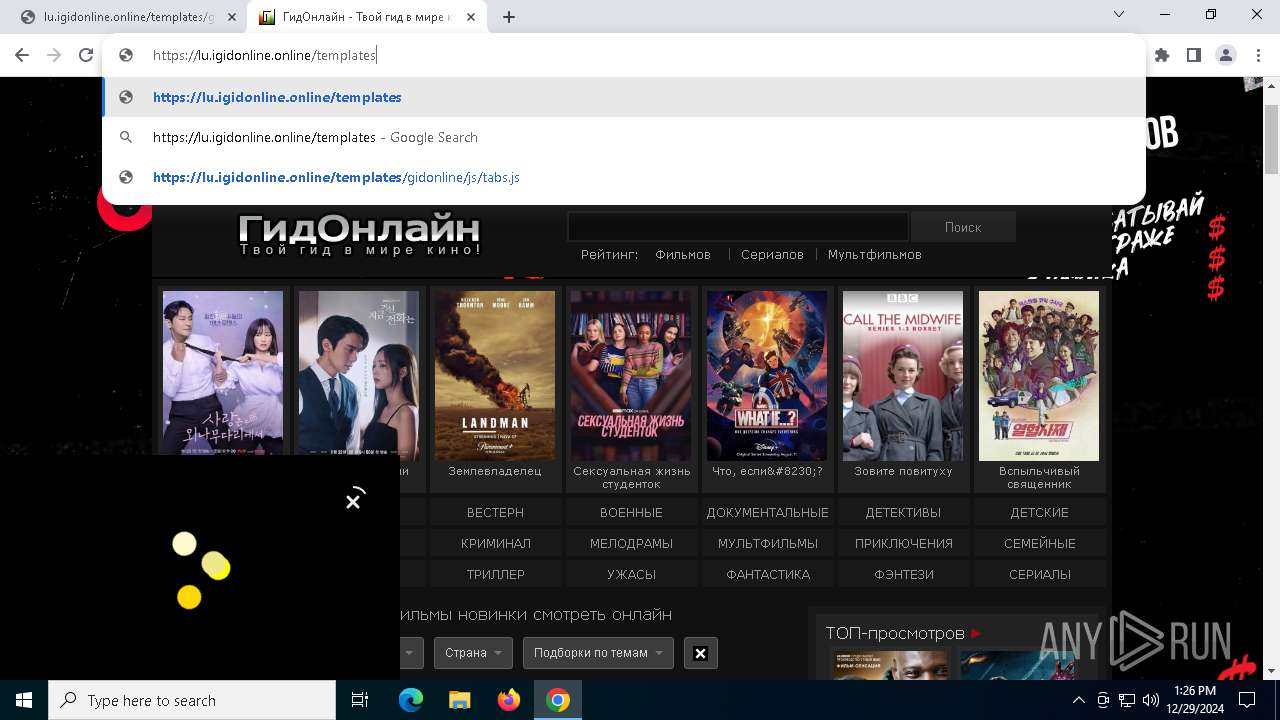Close the black popup ad overlay
Screen dimensions: 1280x720
(x=353, y=501)
